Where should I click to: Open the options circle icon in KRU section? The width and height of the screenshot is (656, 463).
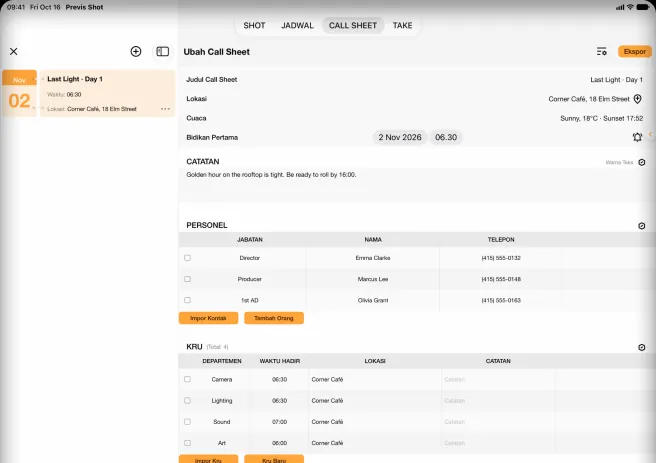[x=642, y=347]
